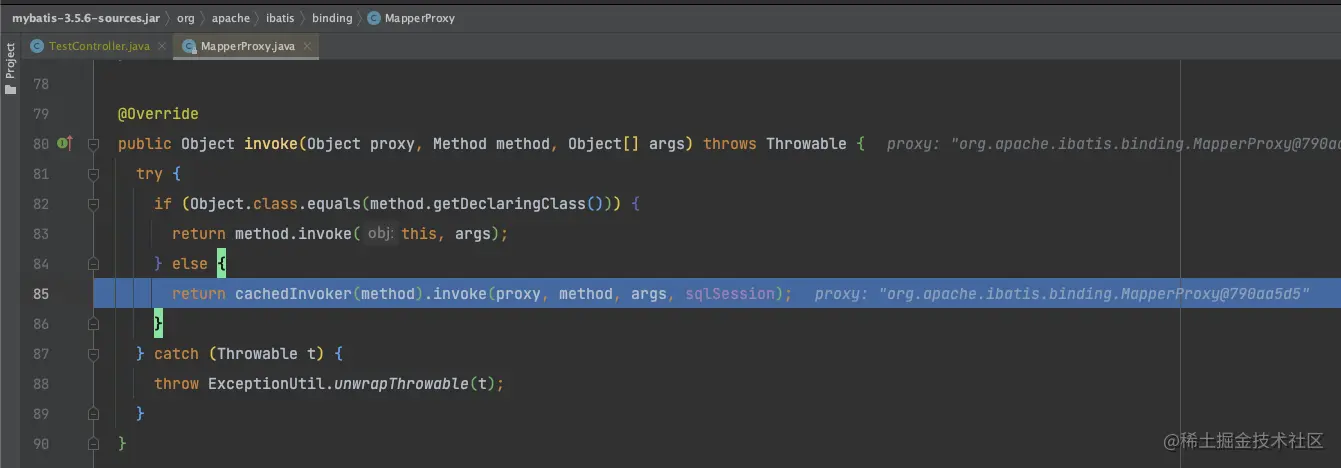Close the MapperProxy.java tab
This screenshot has height=468, width=1341.
tap(307, 46)
